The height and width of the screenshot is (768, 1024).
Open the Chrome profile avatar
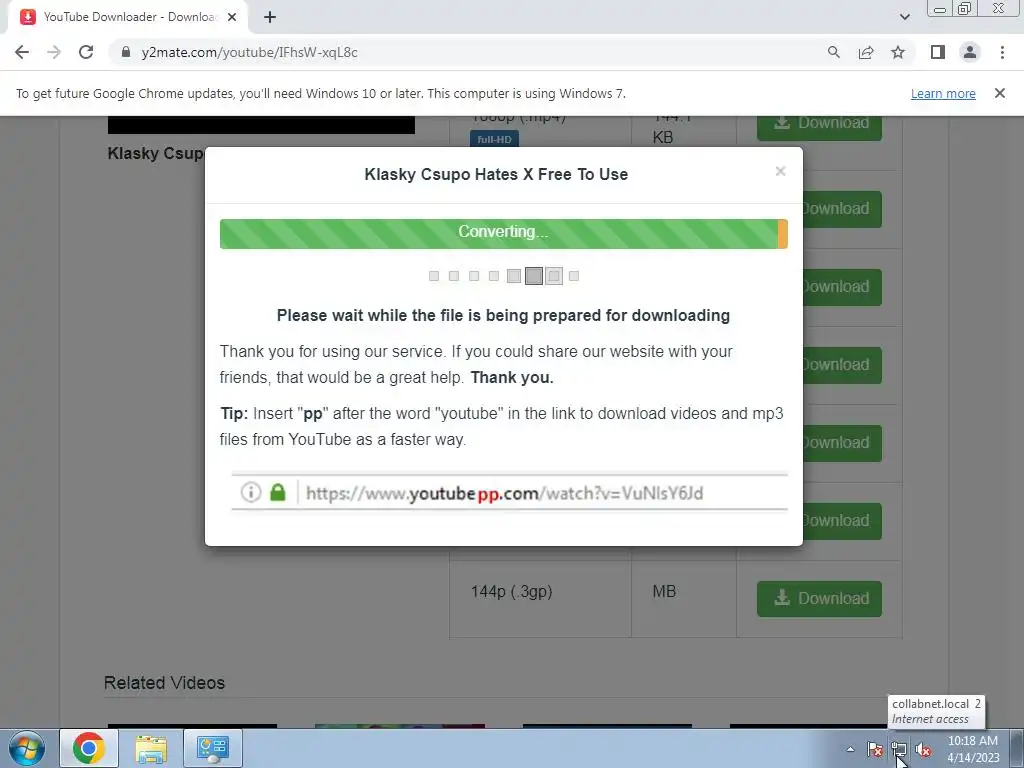tap(970, 52)
